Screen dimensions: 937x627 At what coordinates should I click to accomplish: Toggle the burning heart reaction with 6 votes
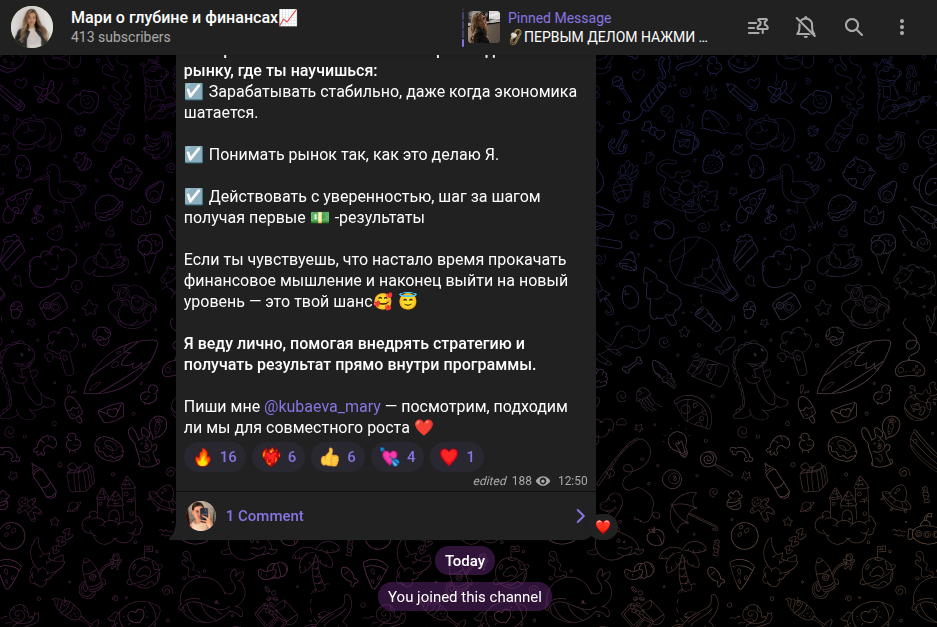click(278, 457)
